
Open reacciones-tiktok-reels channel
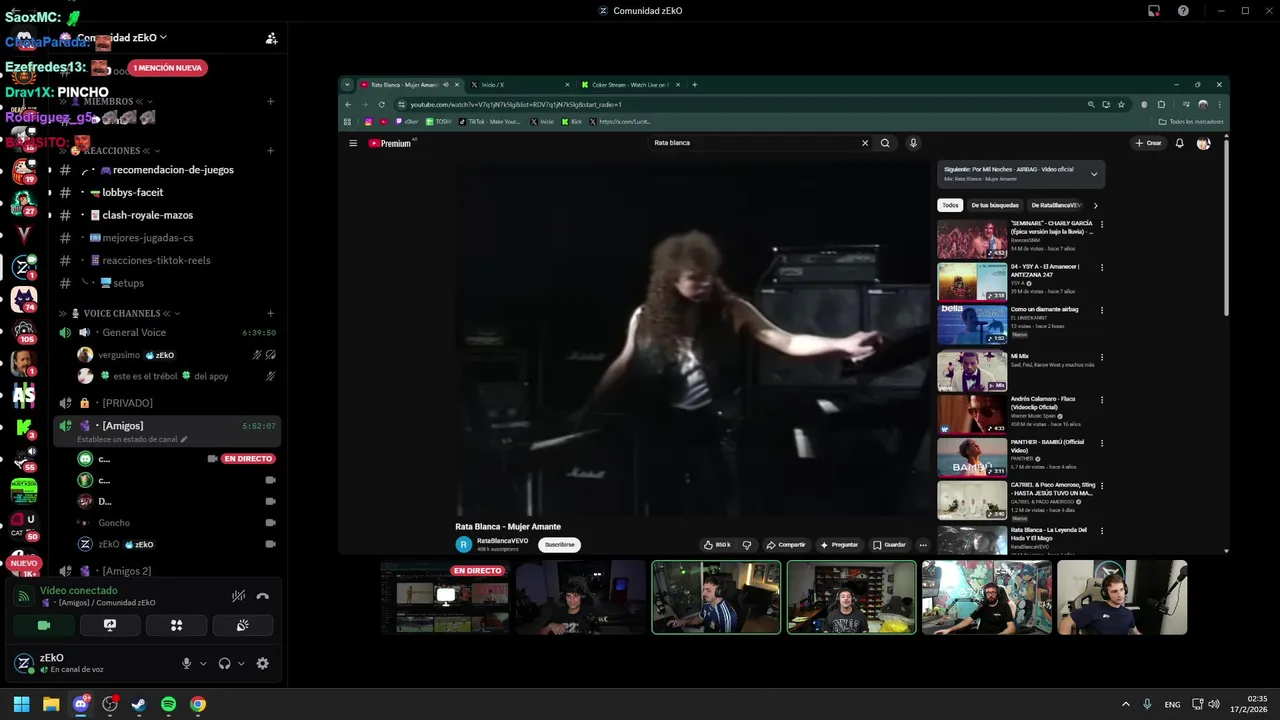[167, 260]
